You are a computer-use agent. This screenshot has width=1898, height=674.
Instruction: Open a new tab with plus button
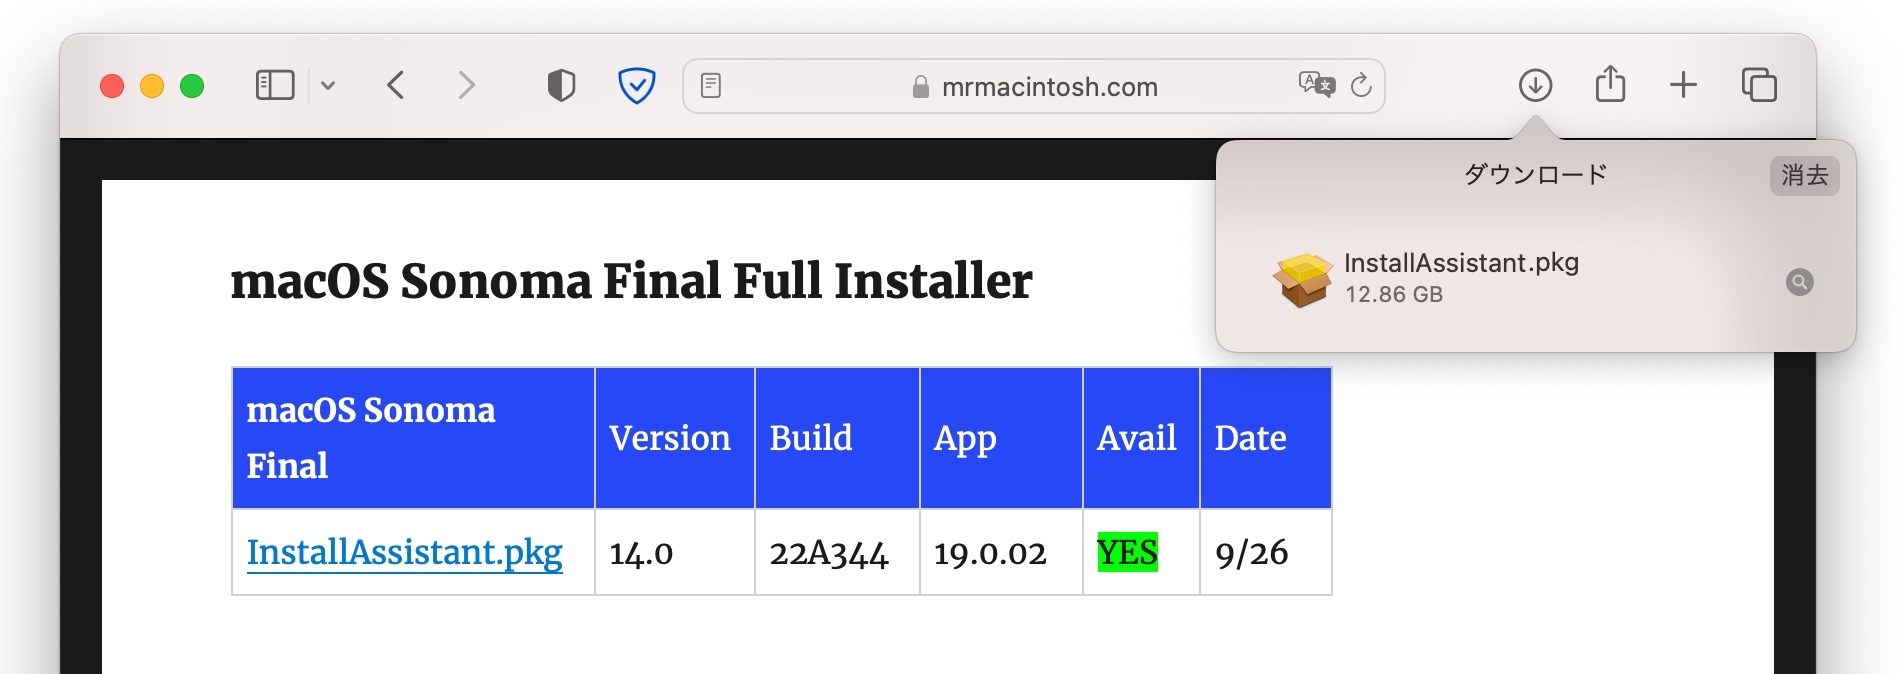tap(1684, 85)
